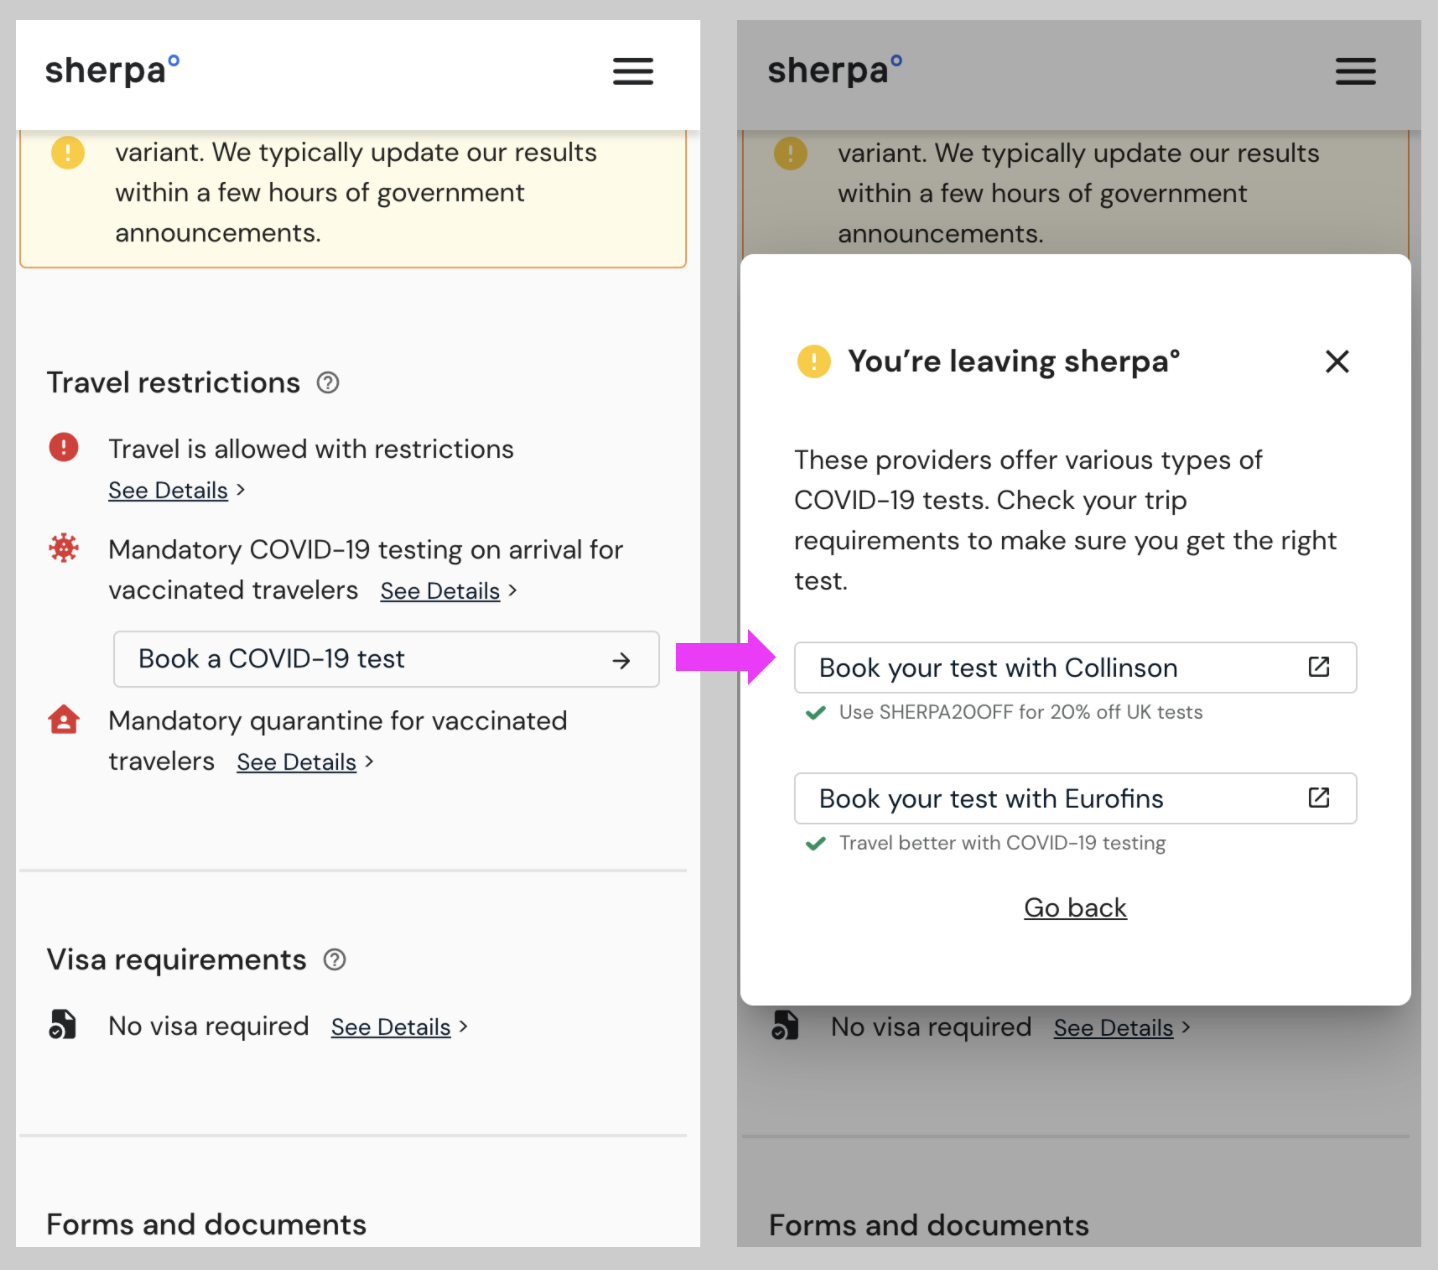Click the Go back link
Screen dimensions: 1438x1270
(1075, 908)
